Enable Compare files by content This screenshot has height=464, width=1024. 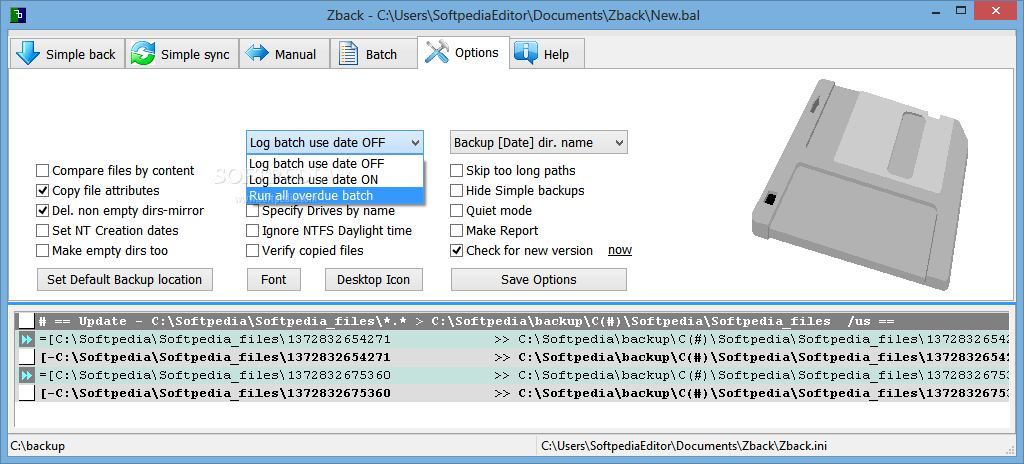pos(115,171)
